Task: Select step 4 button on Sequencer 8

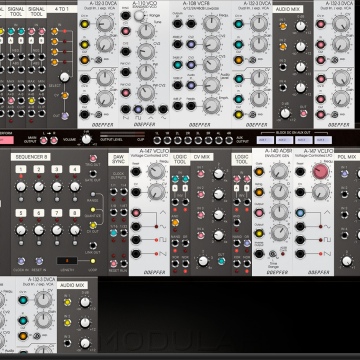Action: coord(75,169)
